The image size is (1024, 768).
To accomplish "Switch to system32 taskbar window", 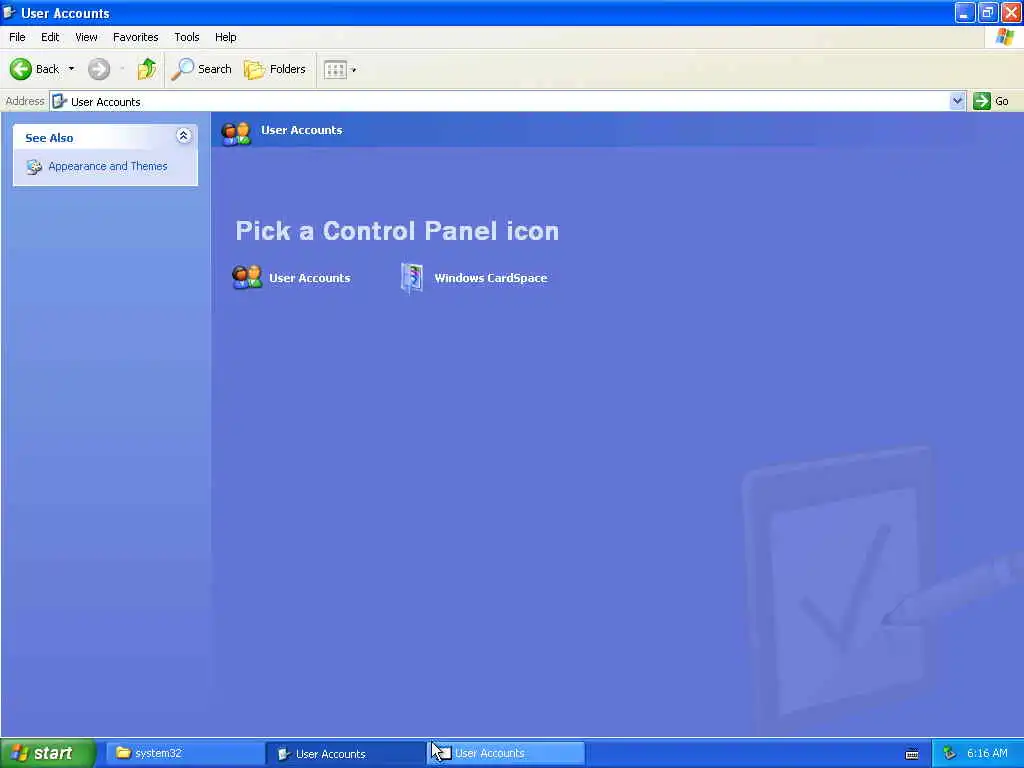I will [x=185, y=753].
